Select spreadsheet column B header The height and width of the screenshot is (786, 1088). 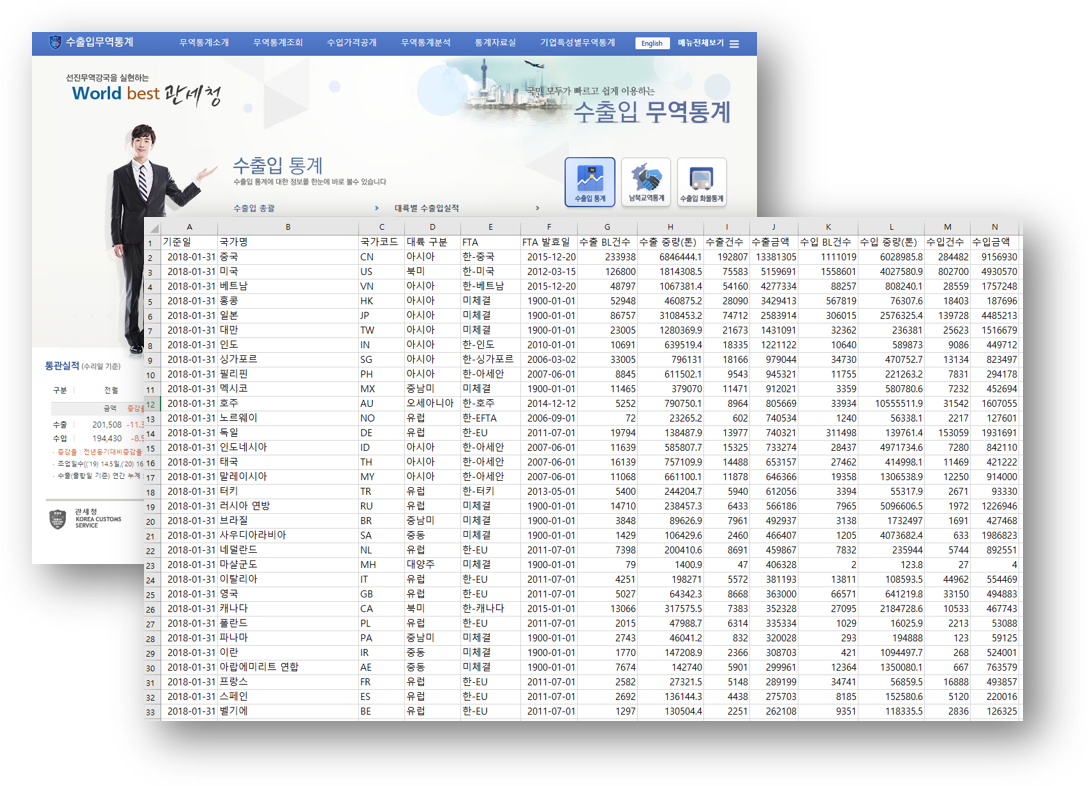[288, 228]
